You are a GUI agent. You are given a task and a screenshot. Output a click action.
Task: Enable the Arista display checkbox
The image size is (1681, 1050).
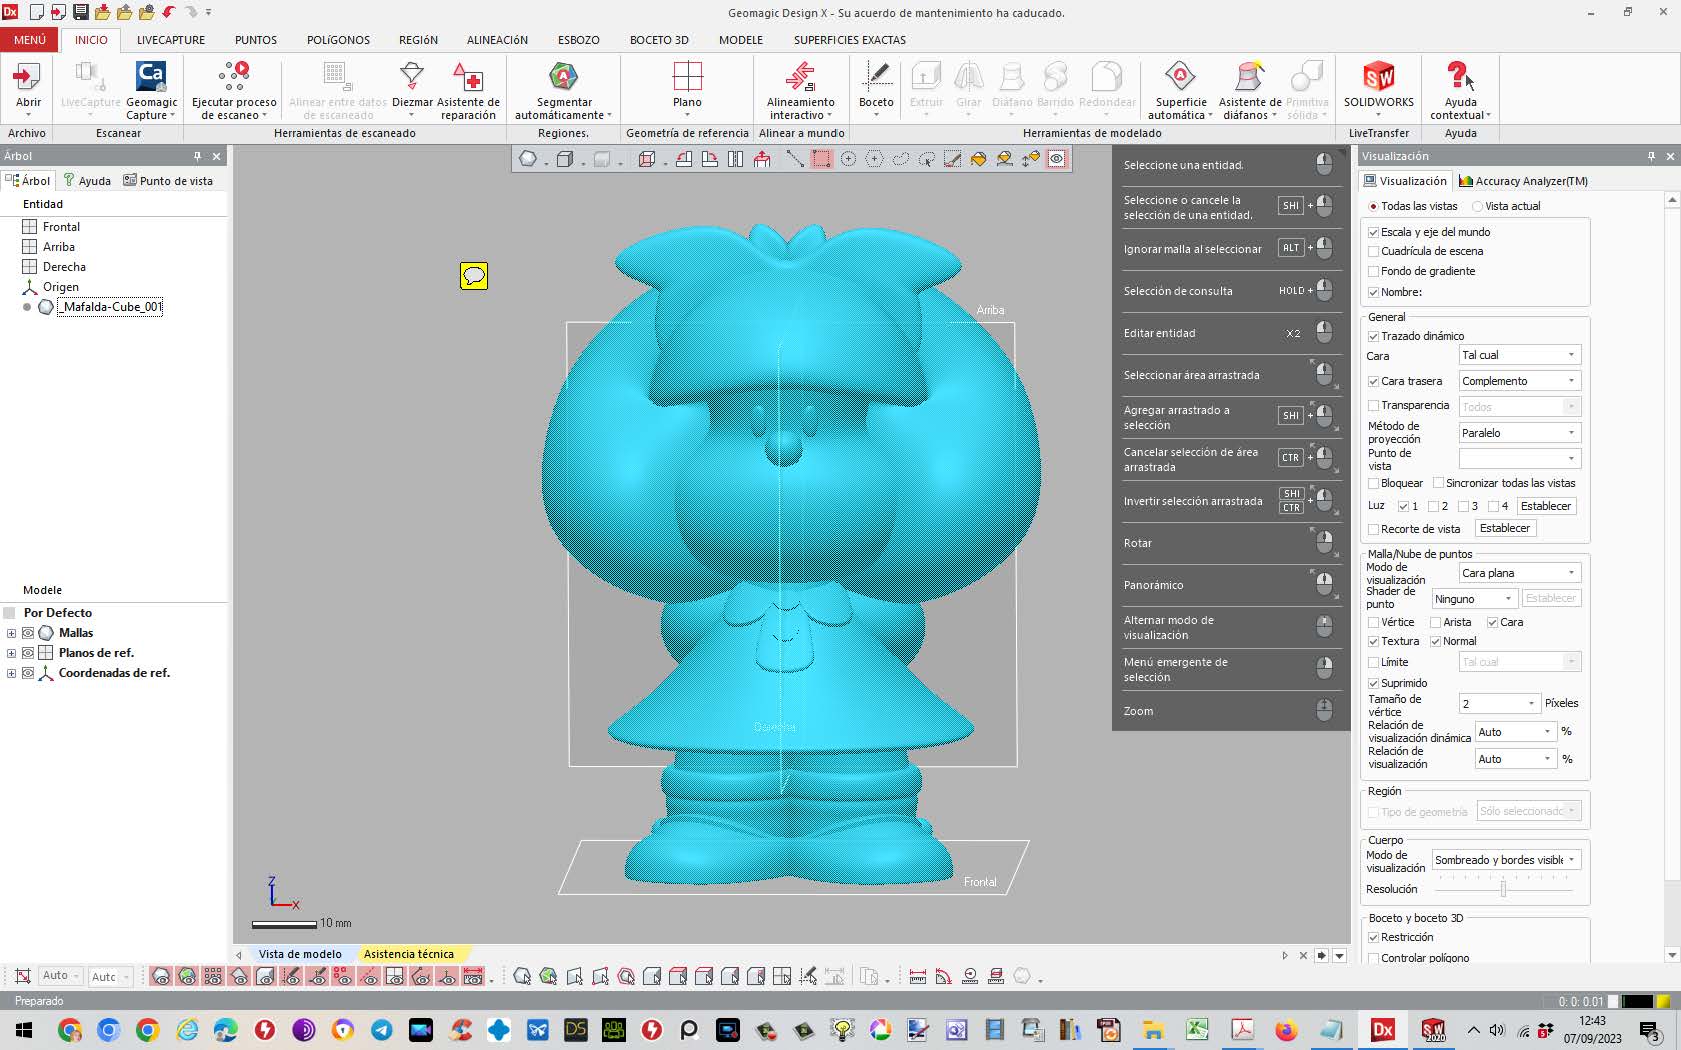[1436, 623]
